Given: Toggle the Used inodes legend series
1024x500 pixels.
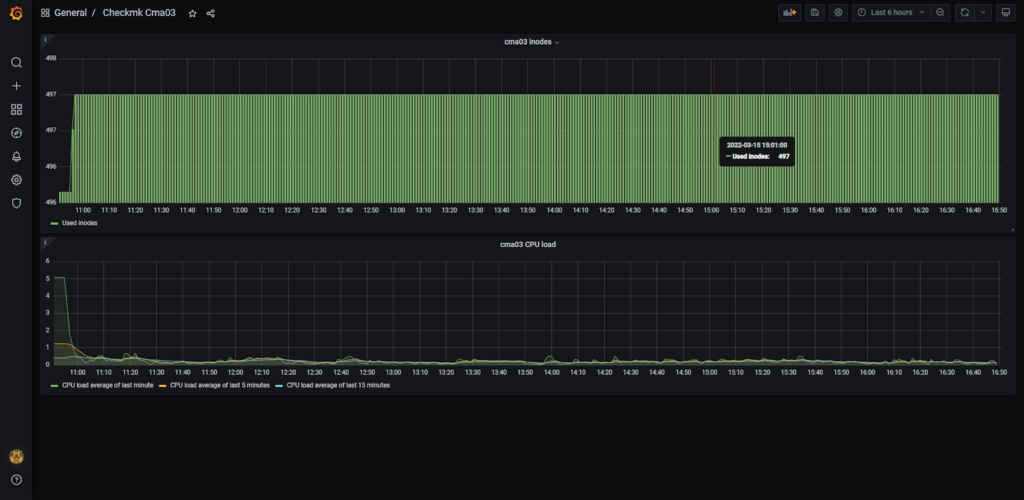Looking at the screenshot, I should point(79,223).
